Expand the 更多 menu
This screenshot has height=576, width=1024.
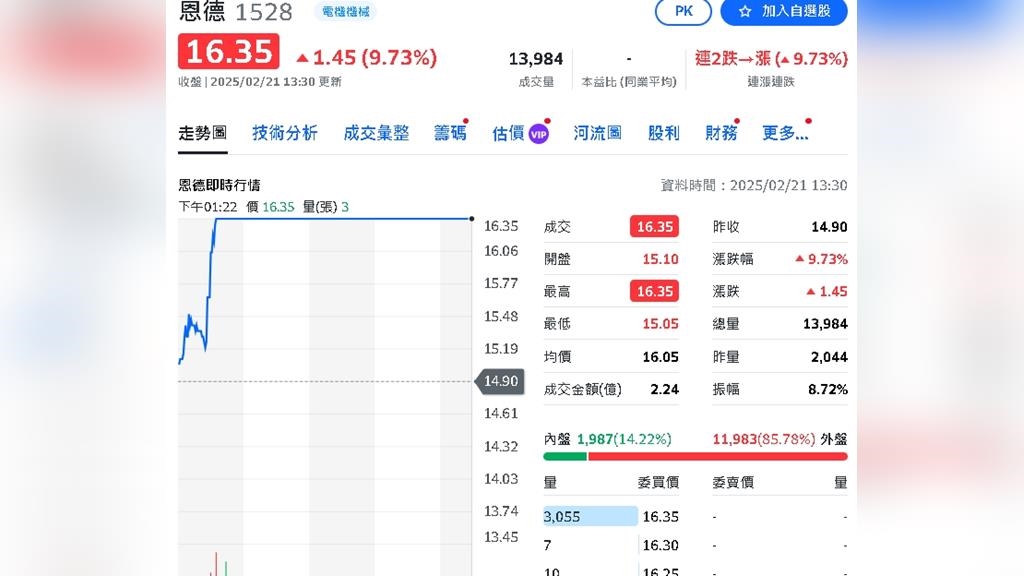click(x=785, y=133)
